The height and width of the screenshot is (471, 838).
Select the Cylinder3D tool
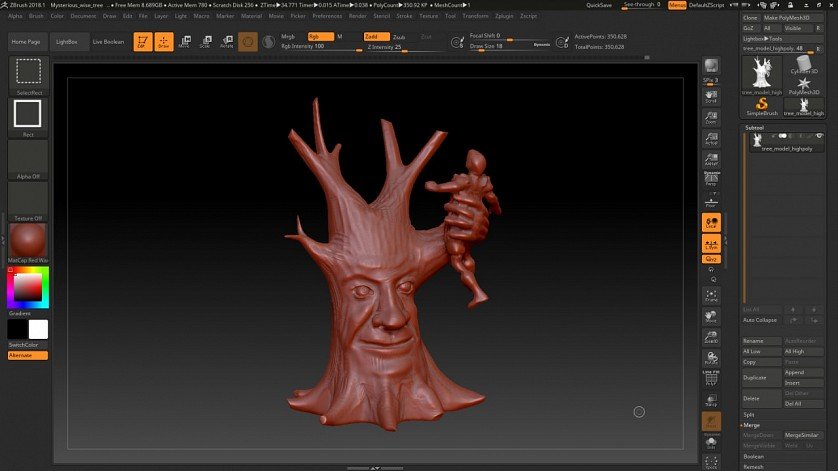point(804,65)
